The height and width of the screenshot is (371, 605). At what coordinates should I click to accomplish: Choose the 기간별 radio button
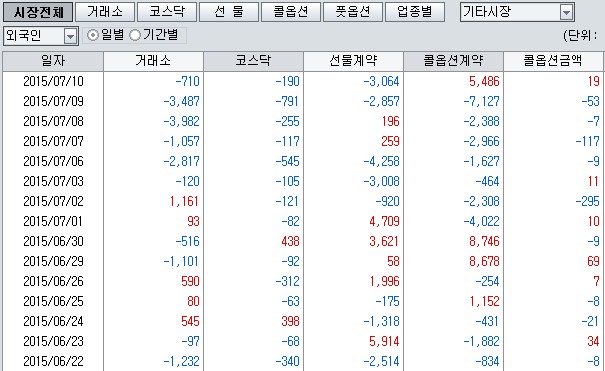click(135, 35)
